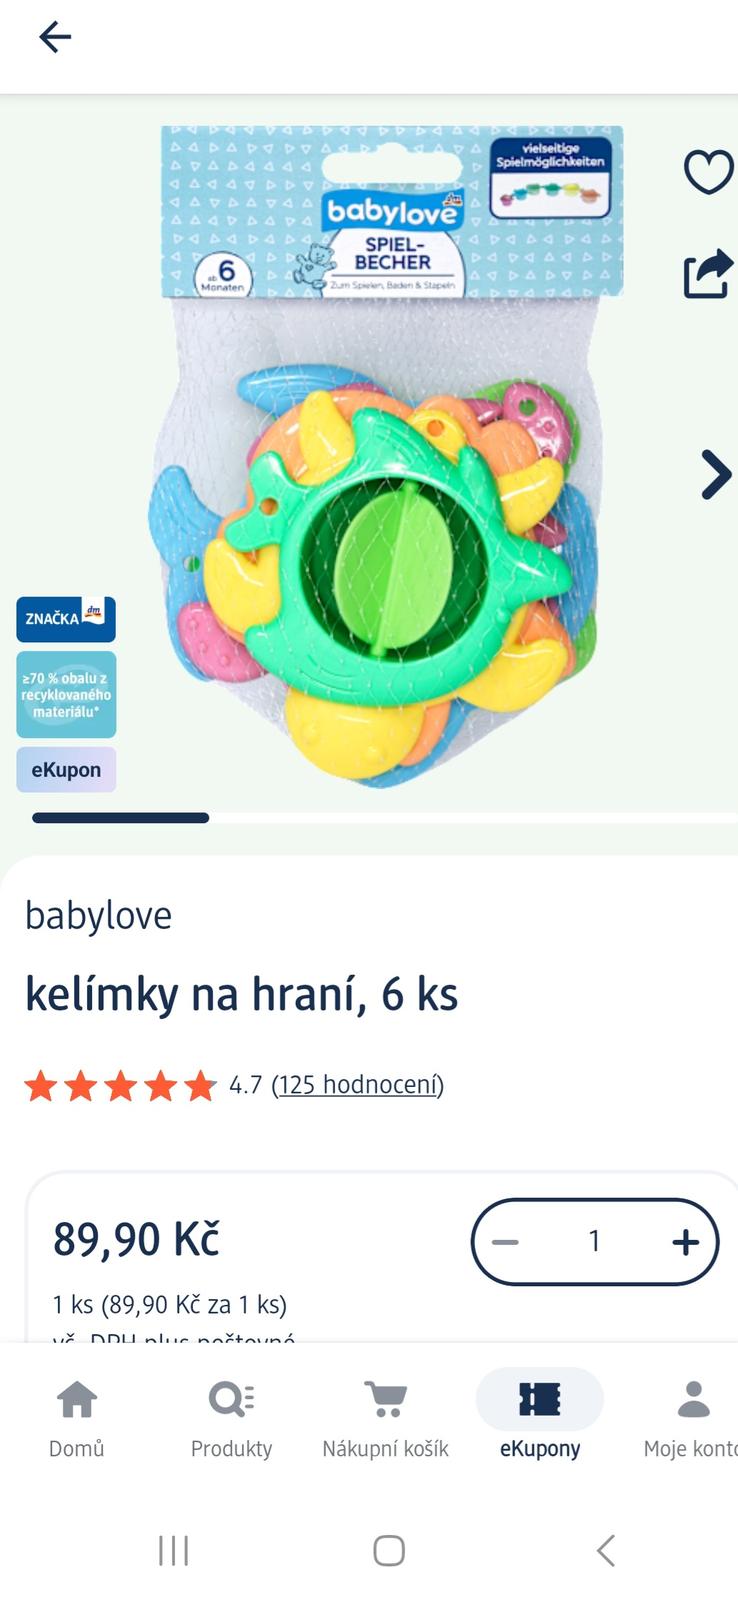Click the image carousel progress bar

pos(385,818)
